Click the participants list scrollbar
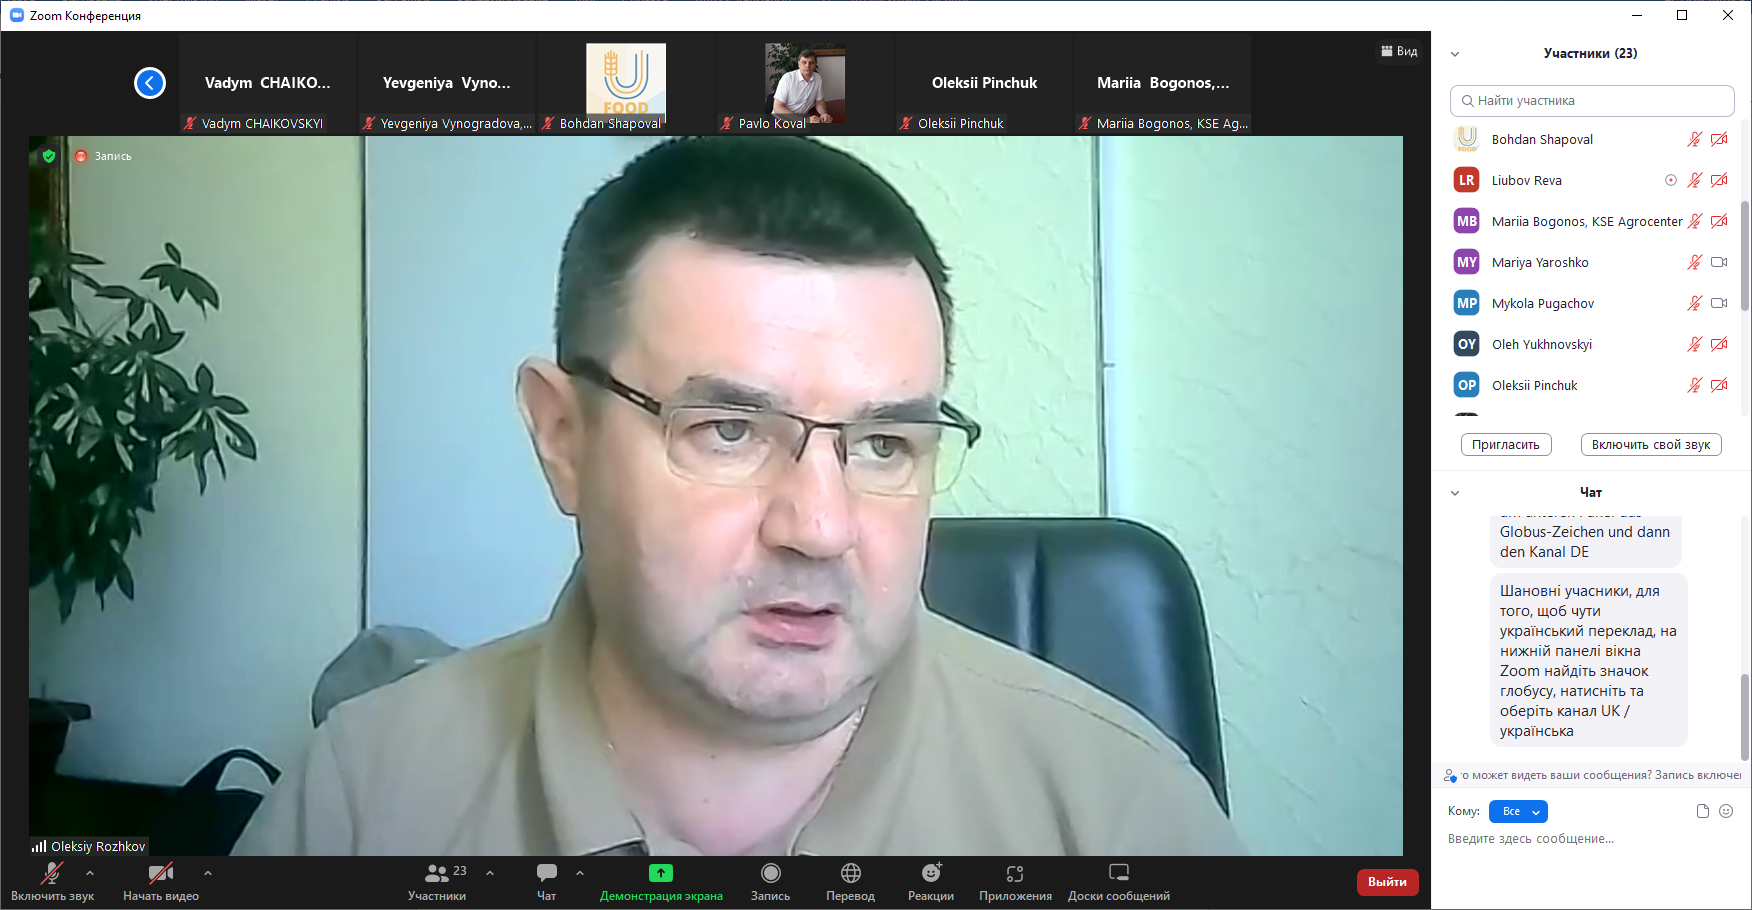Image resolution: width=1752 pixels, height=910 pixels. (x=1745, y=255)
